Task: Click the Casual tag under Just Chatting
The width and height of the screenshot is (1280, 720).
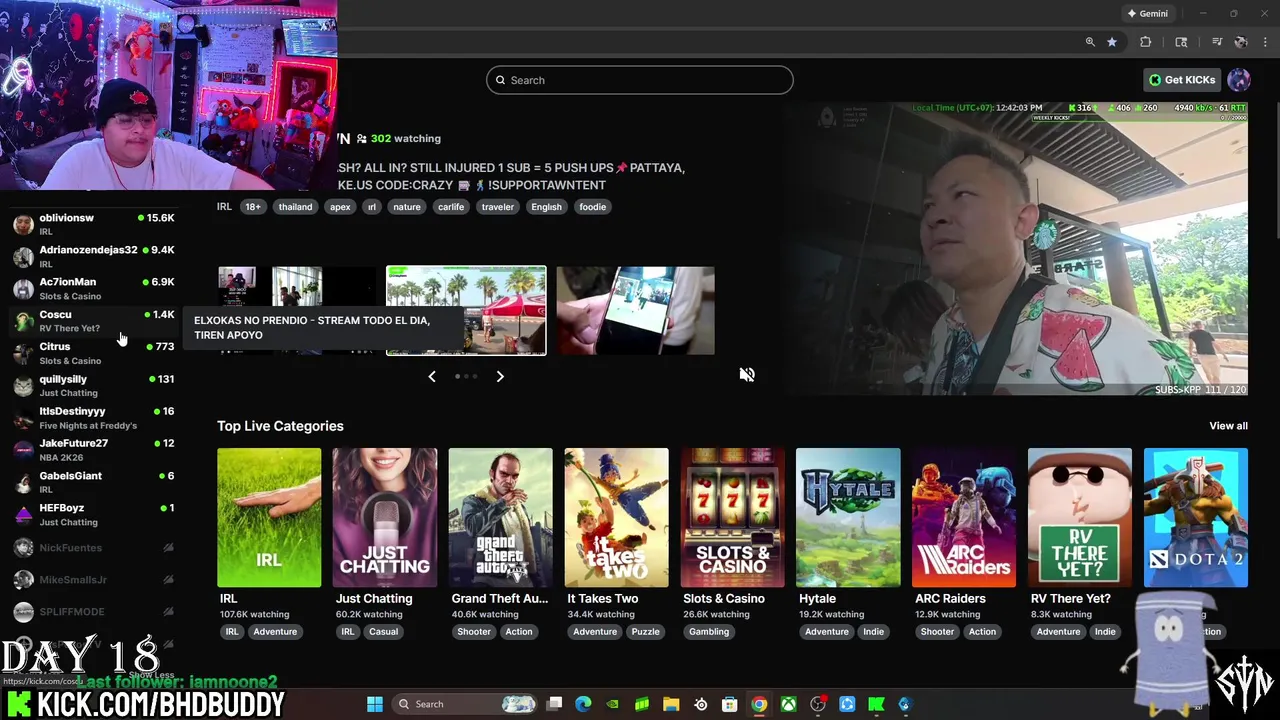Action: coord(383,632)
